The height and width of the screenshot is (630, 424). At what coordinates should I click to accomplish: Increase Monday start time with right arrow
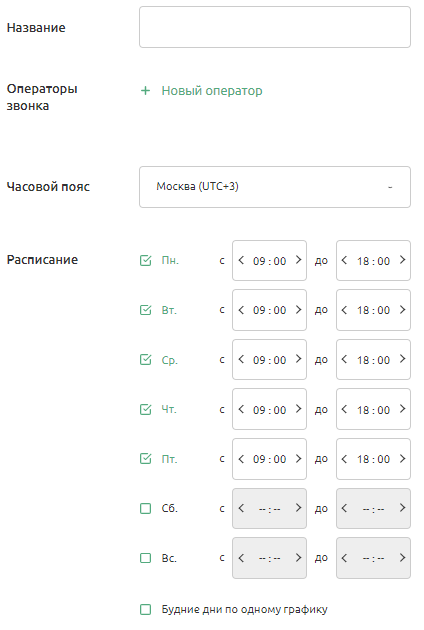click(298, 260)
